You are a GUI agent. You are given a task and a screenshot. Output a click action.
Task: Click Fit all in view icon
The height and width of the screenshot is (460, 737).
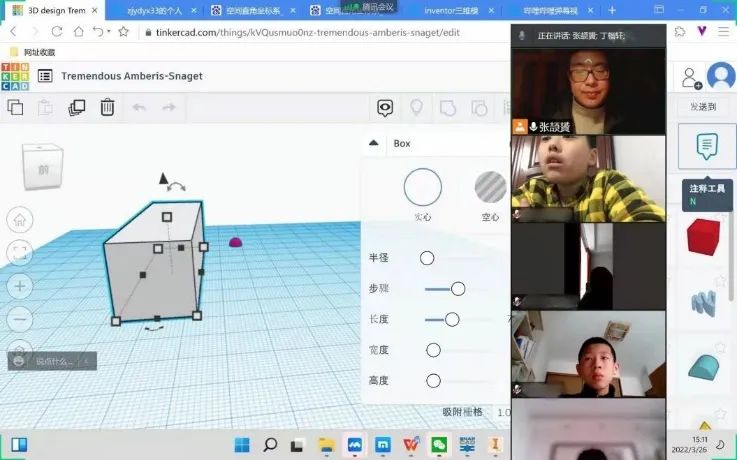pyautogui.click(x=20, y=253)
